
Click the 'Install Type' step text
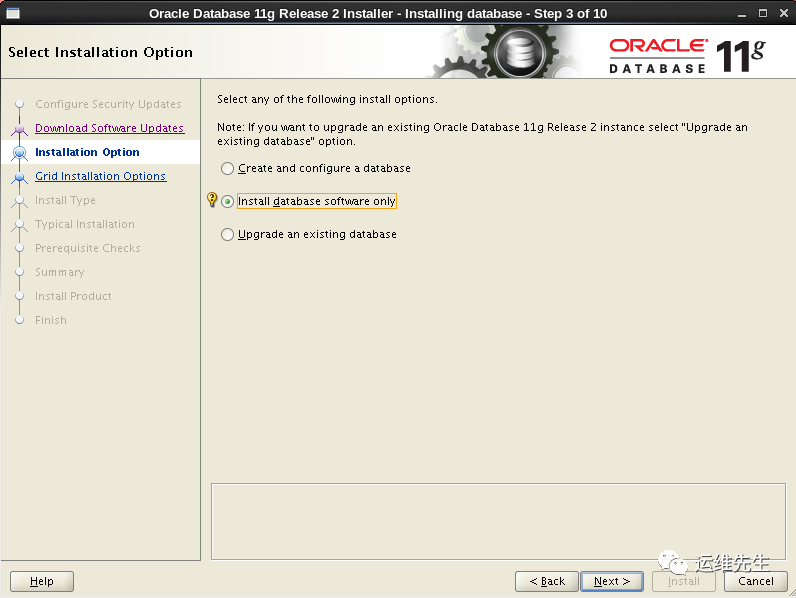65,201
